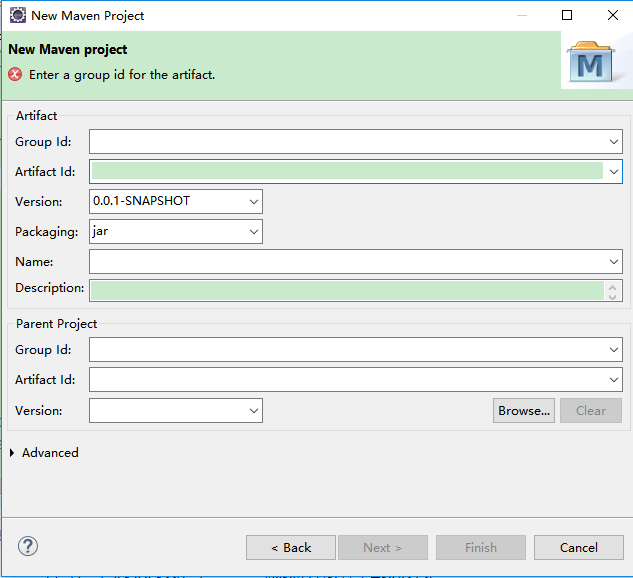Click the Maven M wizard banner icon
Image resolution: width=633 pixels, height=578 pixels.
(x=591, y=61)
